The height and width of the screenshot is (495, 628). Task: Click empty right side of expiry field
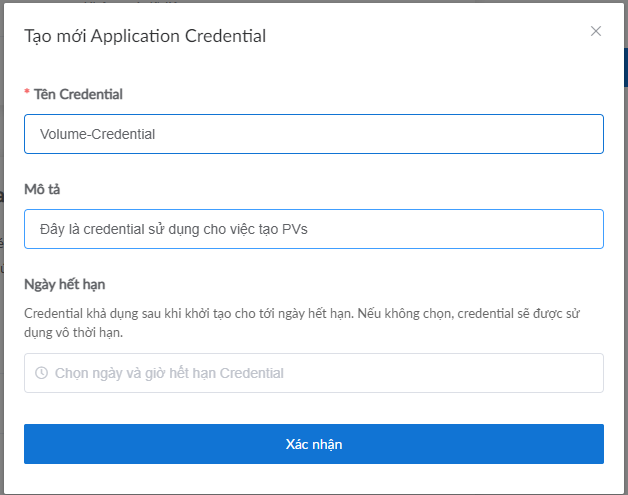[x=480, y=373]
